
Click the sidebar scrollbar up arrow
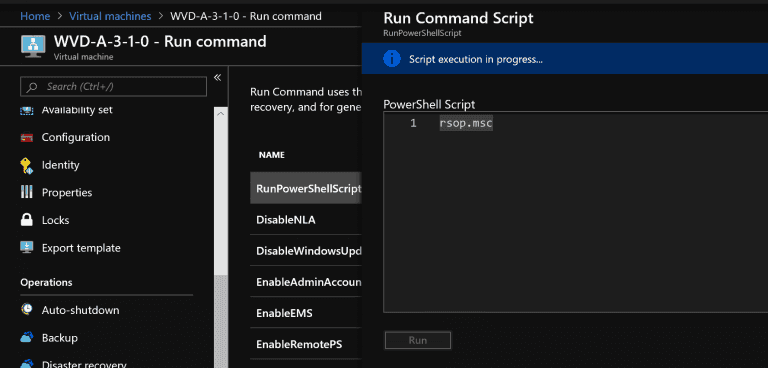221,114
